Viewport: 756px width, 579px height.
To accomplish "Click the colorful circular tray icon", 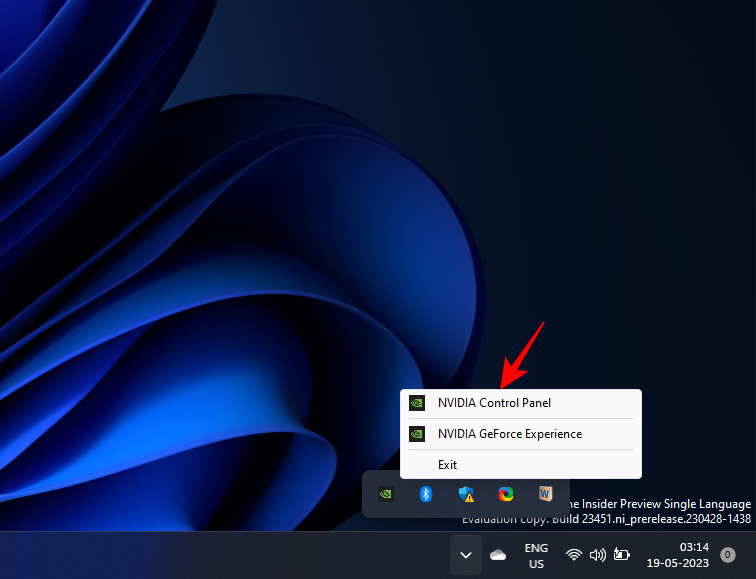I will click(x=506, y=494).
